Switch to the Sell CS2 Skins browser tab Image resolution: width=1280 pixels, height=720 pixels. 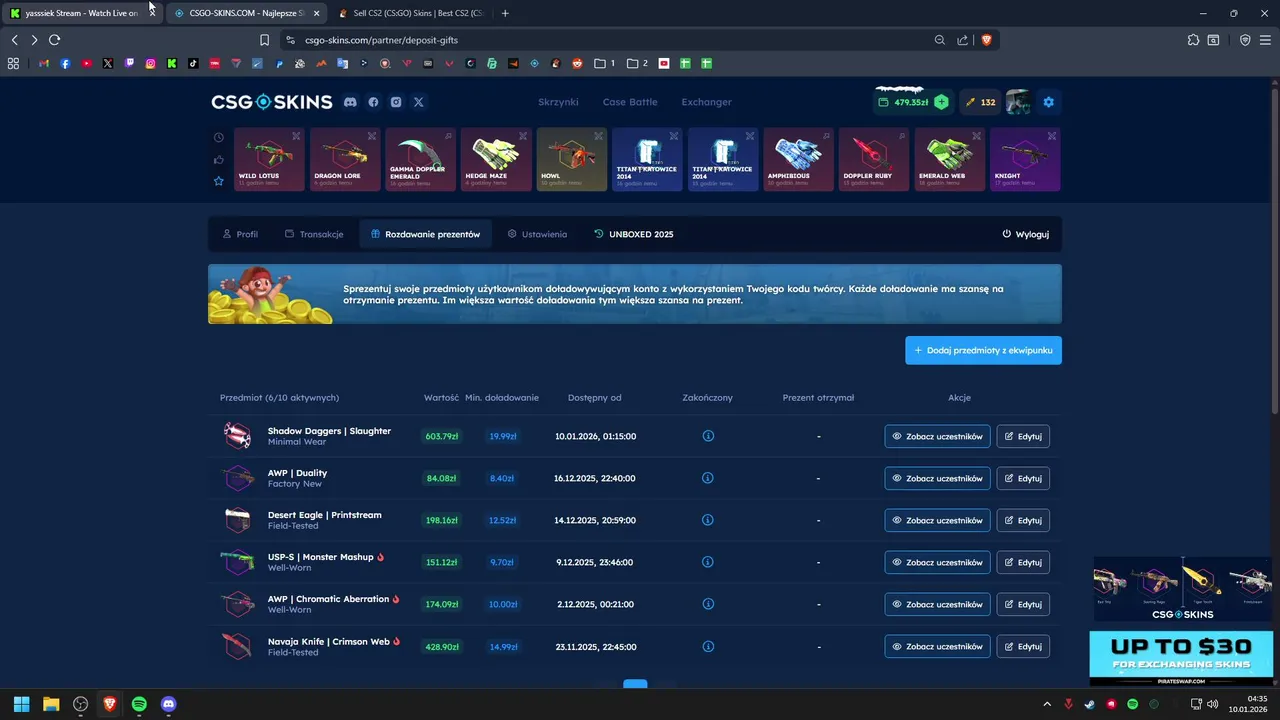(x=410, y=13)
